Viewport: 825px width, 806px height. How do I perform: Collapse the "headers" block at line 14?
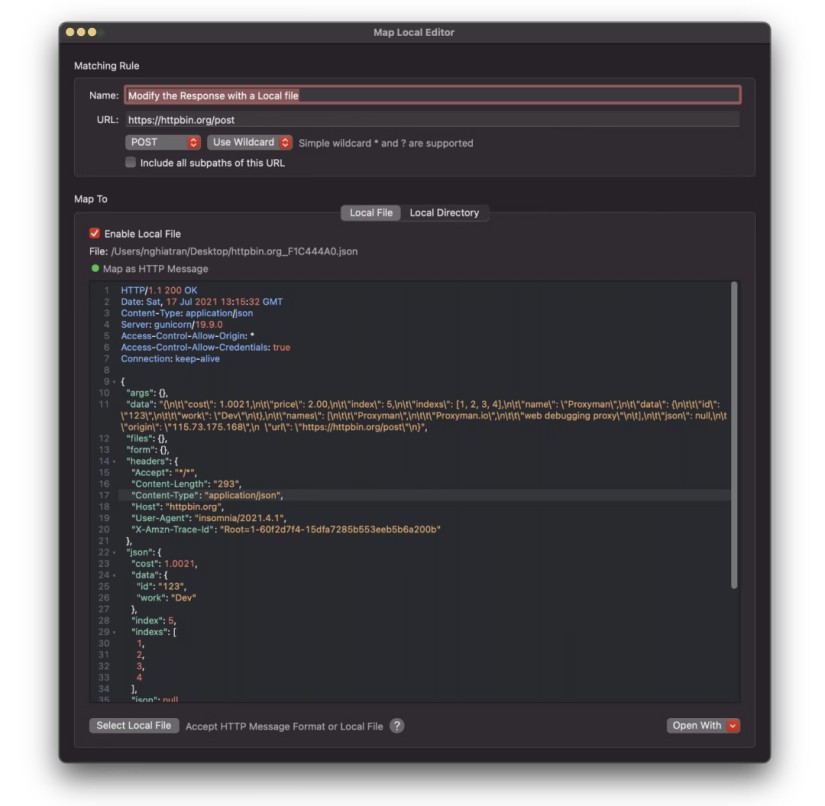(x=114, y=461)
